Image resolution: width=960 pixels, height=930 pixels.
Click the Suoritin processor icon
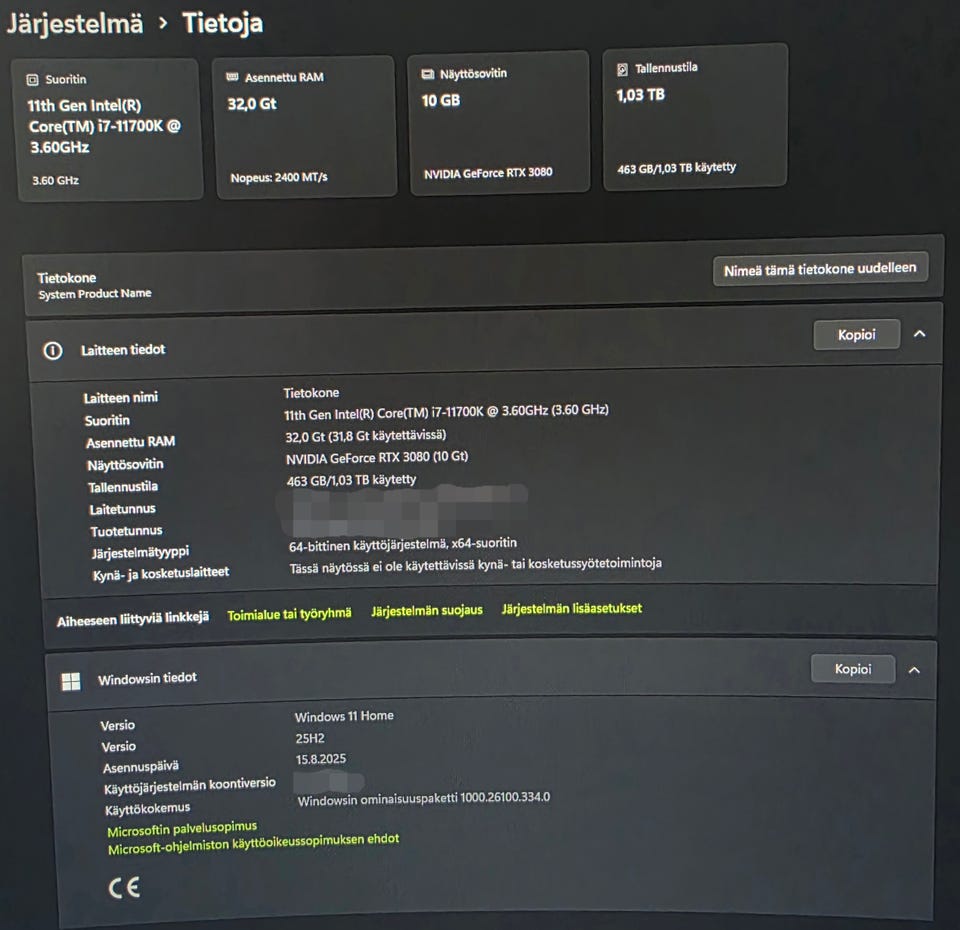(32, 80)
